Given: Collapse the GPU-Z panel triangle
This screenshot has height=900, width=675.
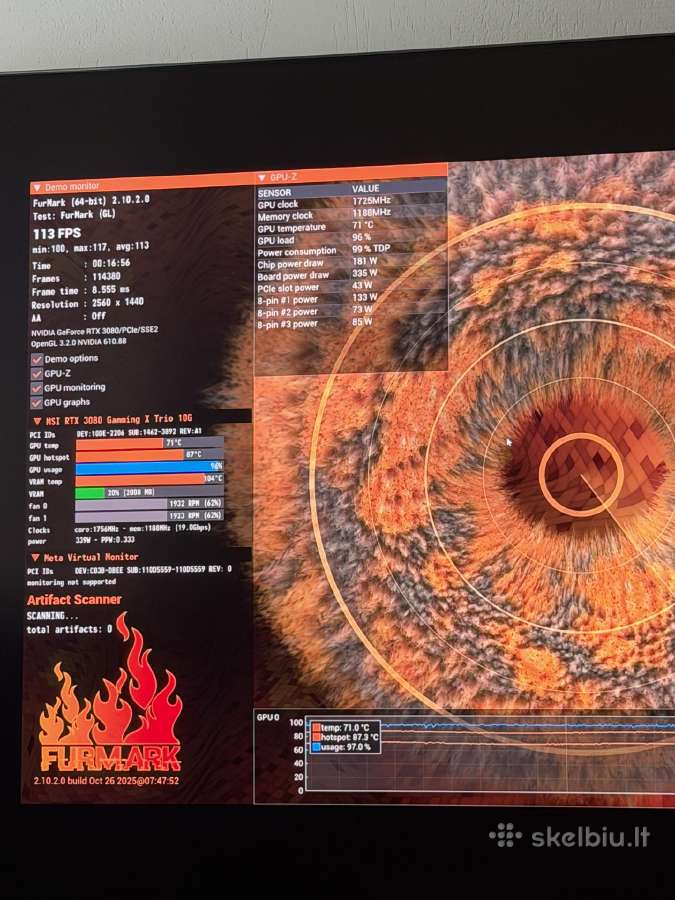Looking at the screenshot, I should click(x=262, y=178).
